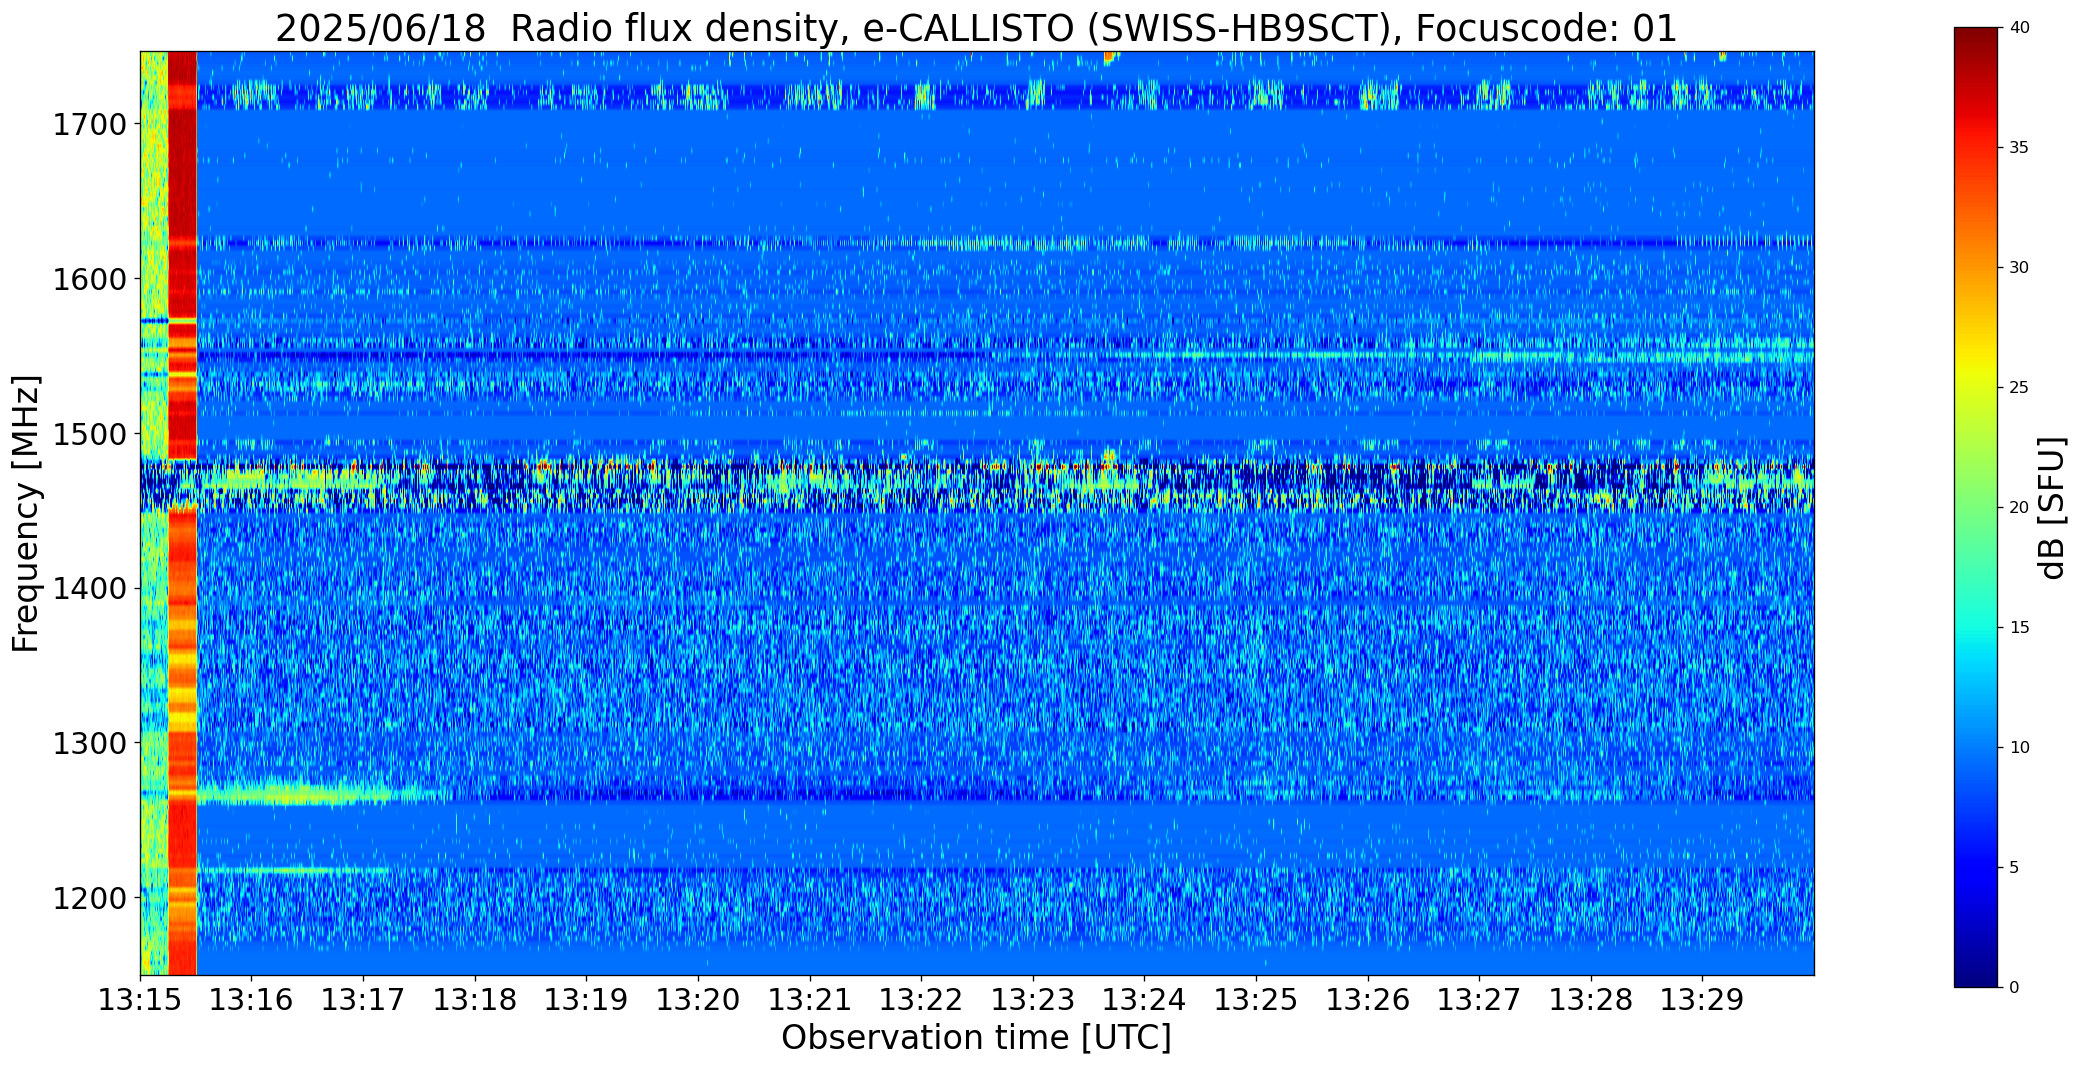
Task: Click the 13:17 time tick label
Action: tap(363, 1000)
